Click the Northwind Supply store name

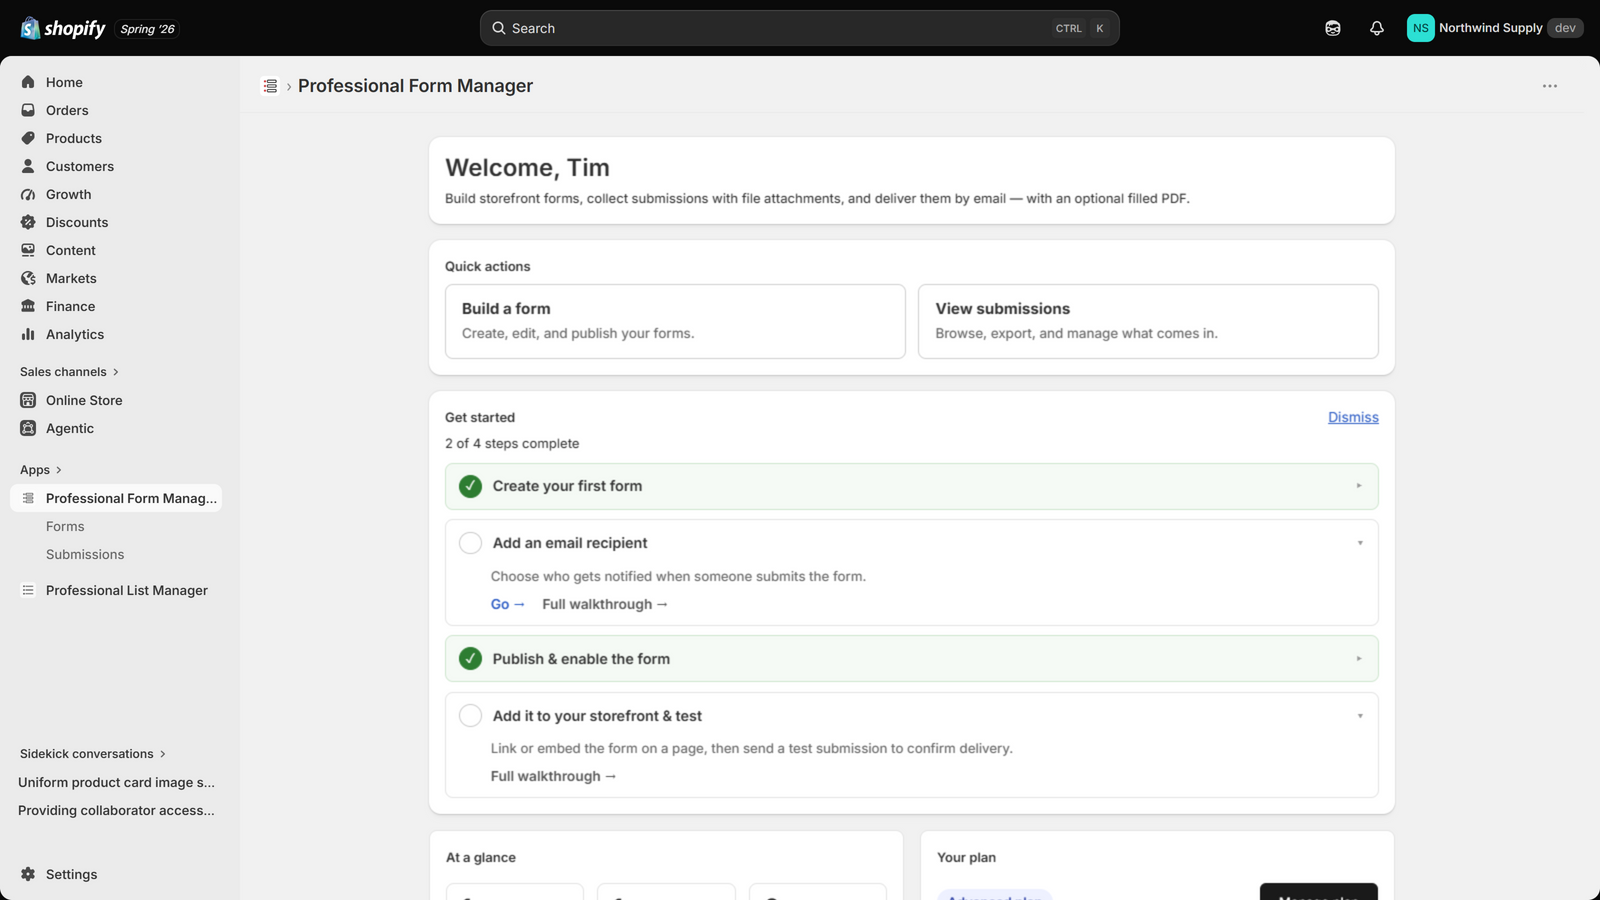coord(1490,28)
